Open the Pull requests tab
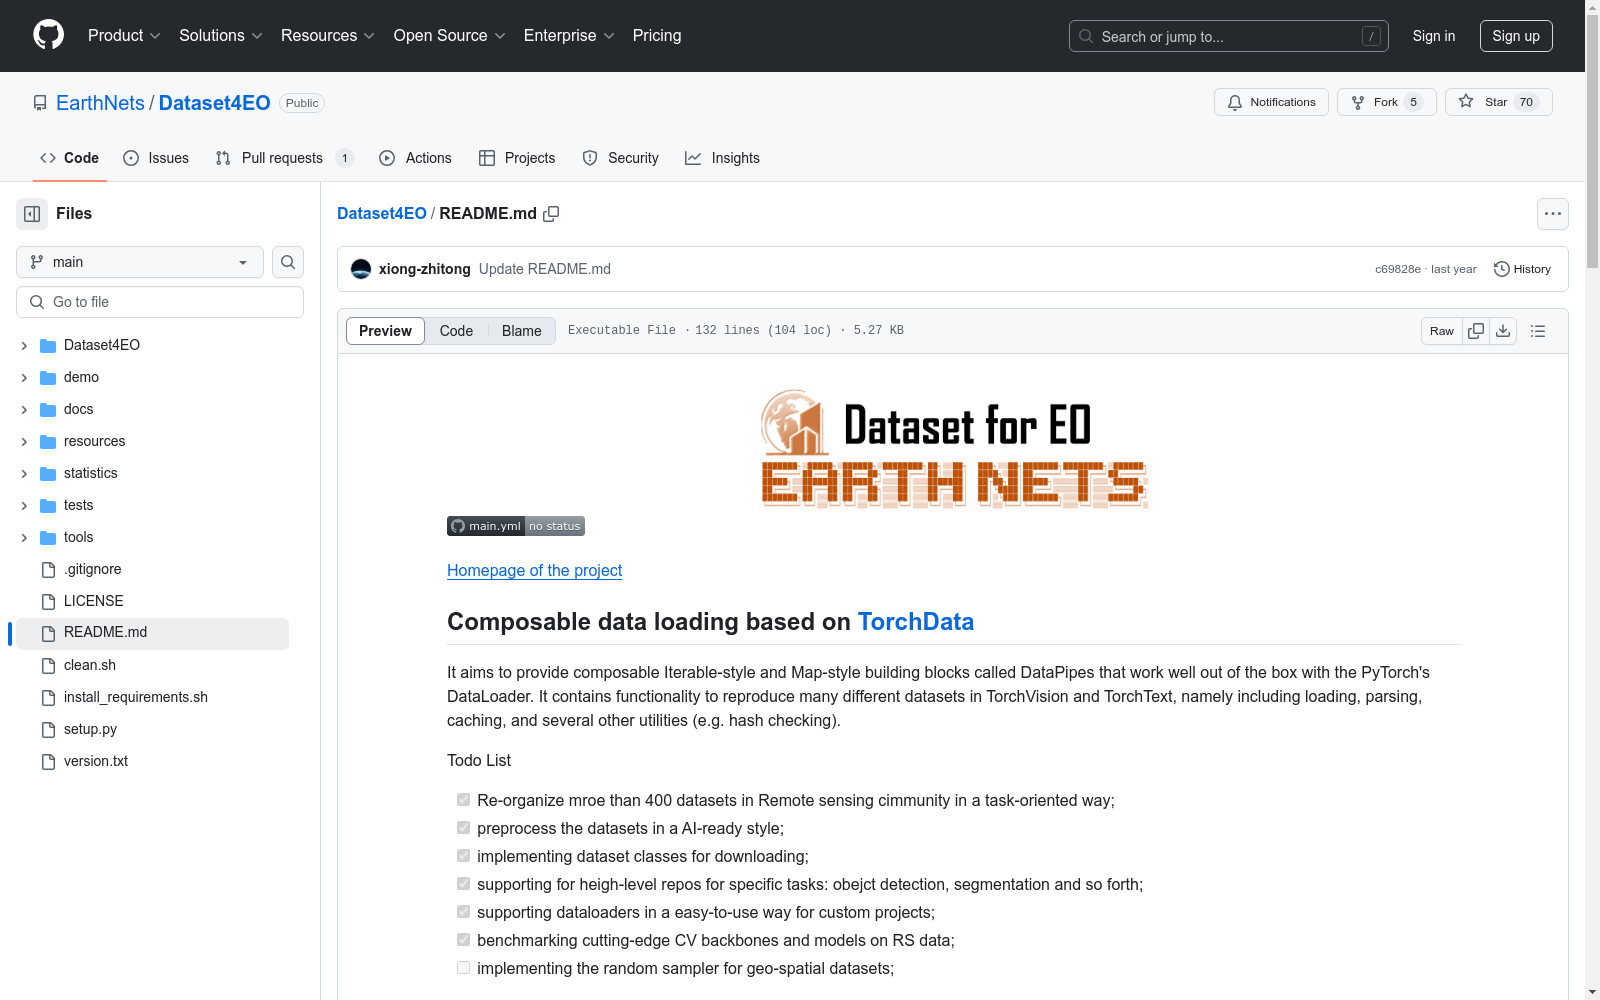The height and width of the screenshot is (1000, 1600). pos(283,158)
